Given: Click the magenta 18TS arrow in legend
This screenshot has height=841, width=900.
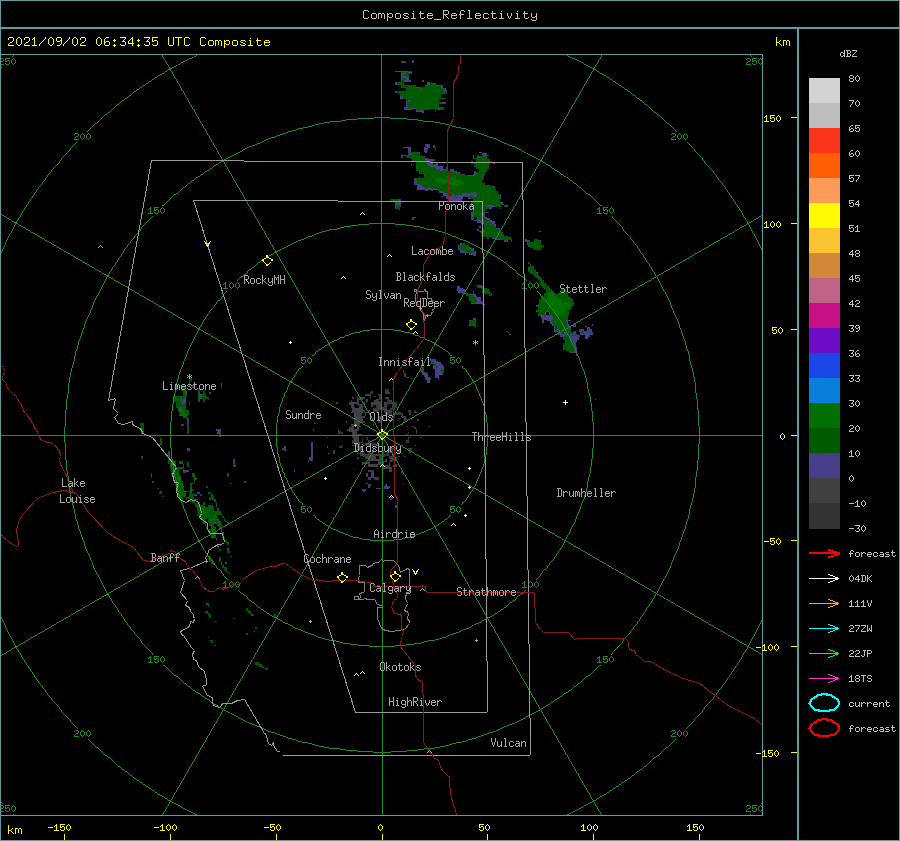Looking at the screenshot, I should [x=824, y=679].
